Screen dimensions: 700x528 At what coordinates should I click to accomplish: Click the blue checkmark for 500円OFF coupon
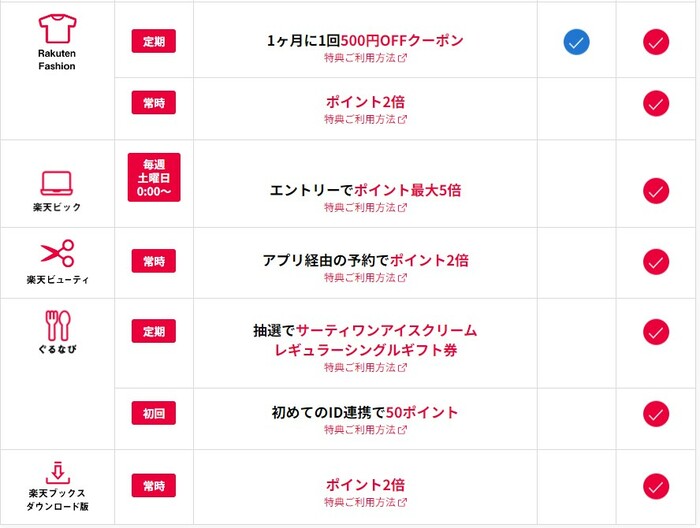pyautogui.click(x=577, y=42)
